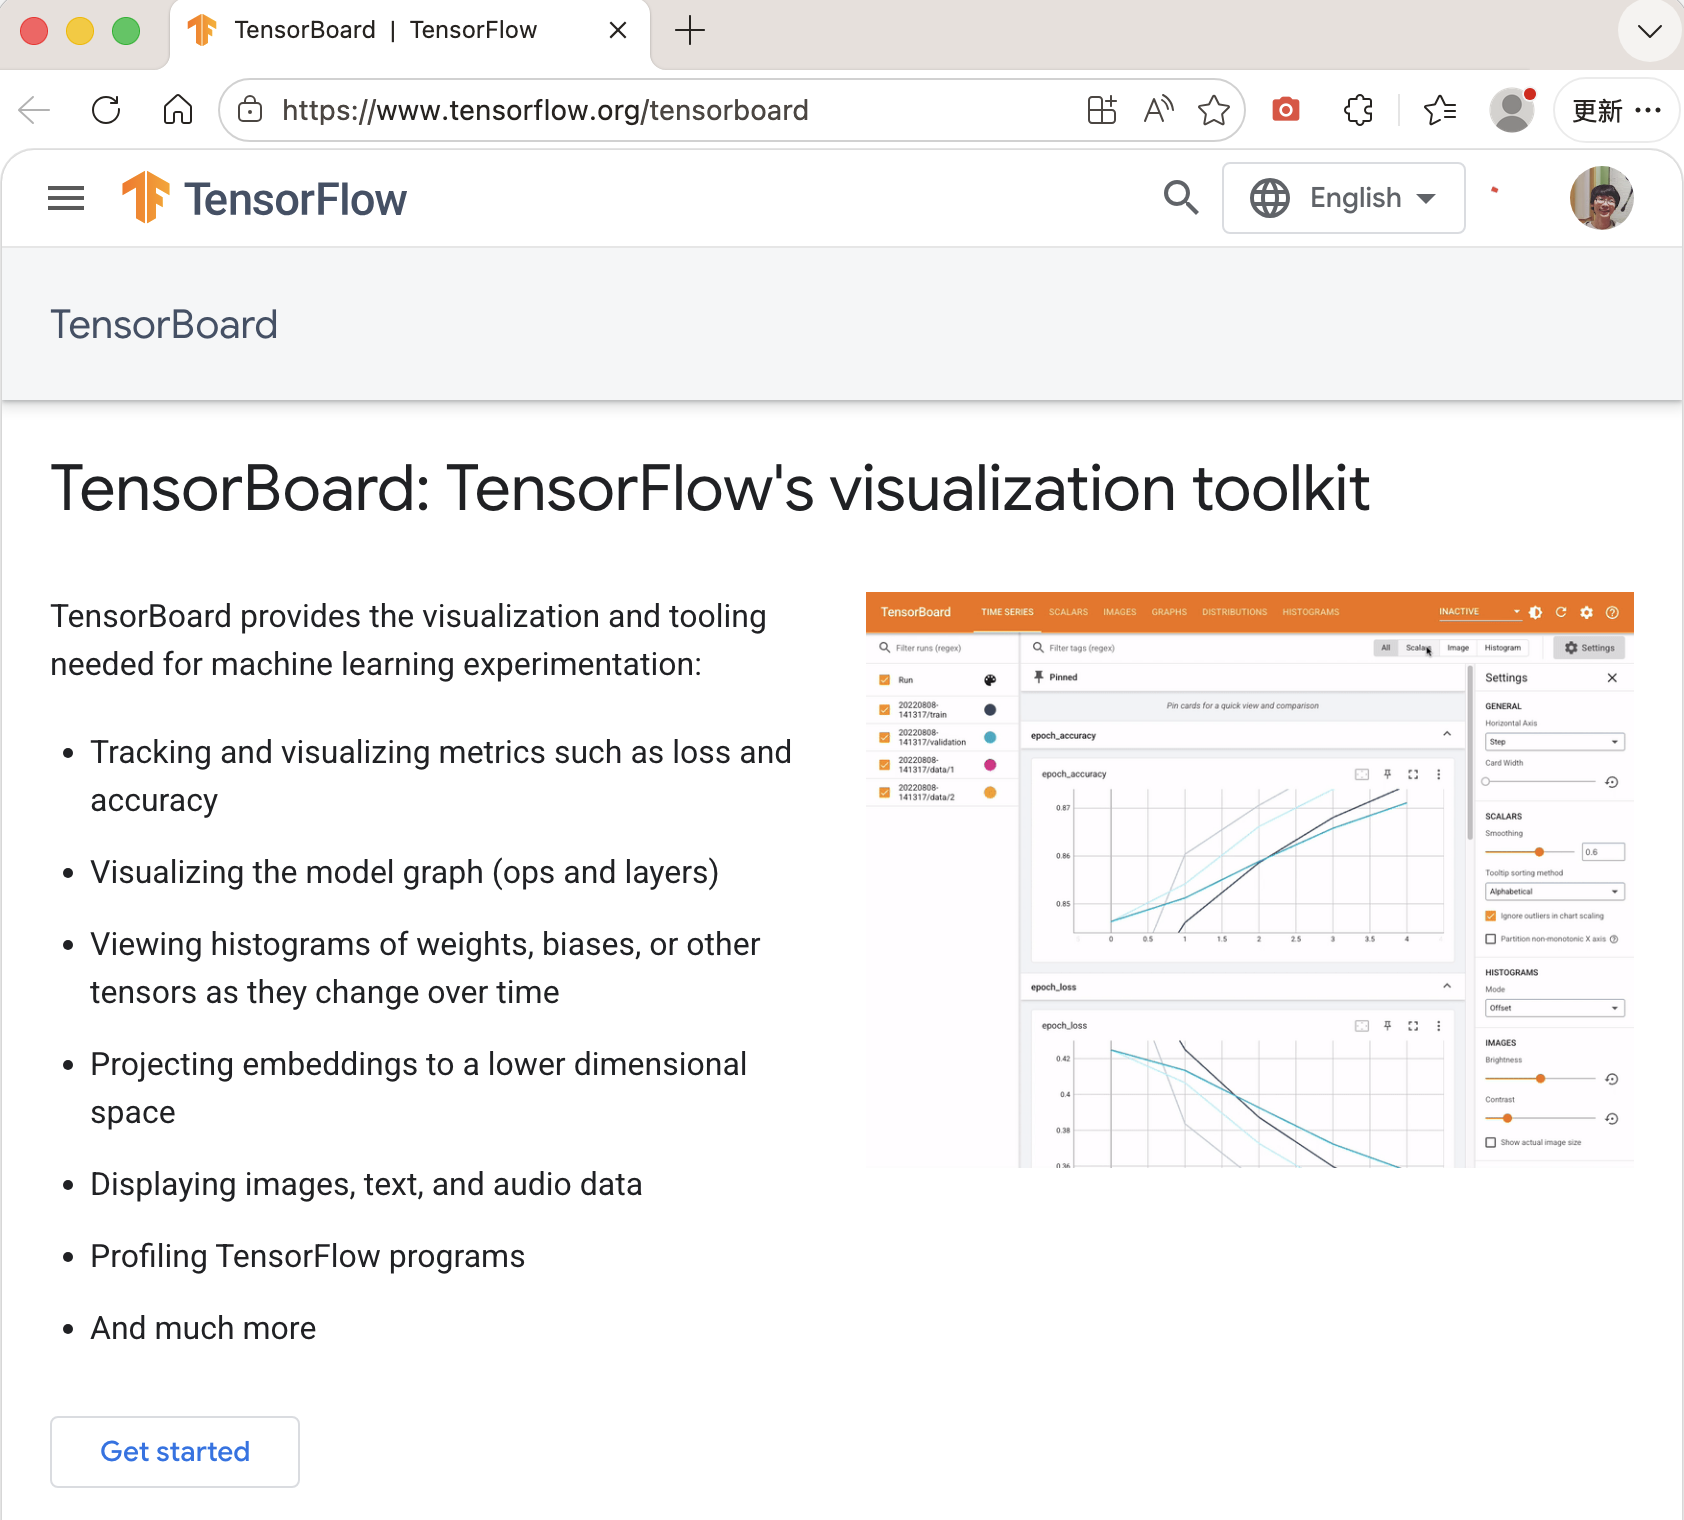This screenshot has height=1520, width=1684.
Task: Open the browser extensions puzzle icon
Action: (1358, 110)
